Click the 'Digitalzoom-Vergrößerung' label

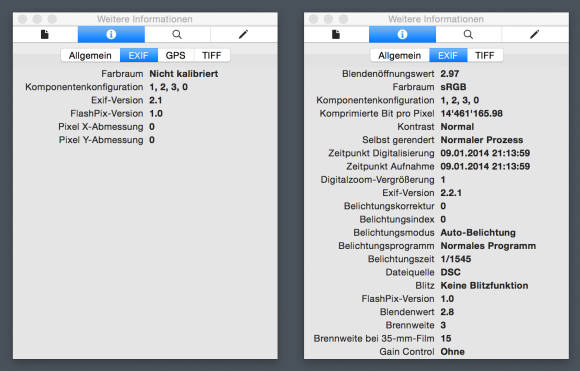coord(377,180)
